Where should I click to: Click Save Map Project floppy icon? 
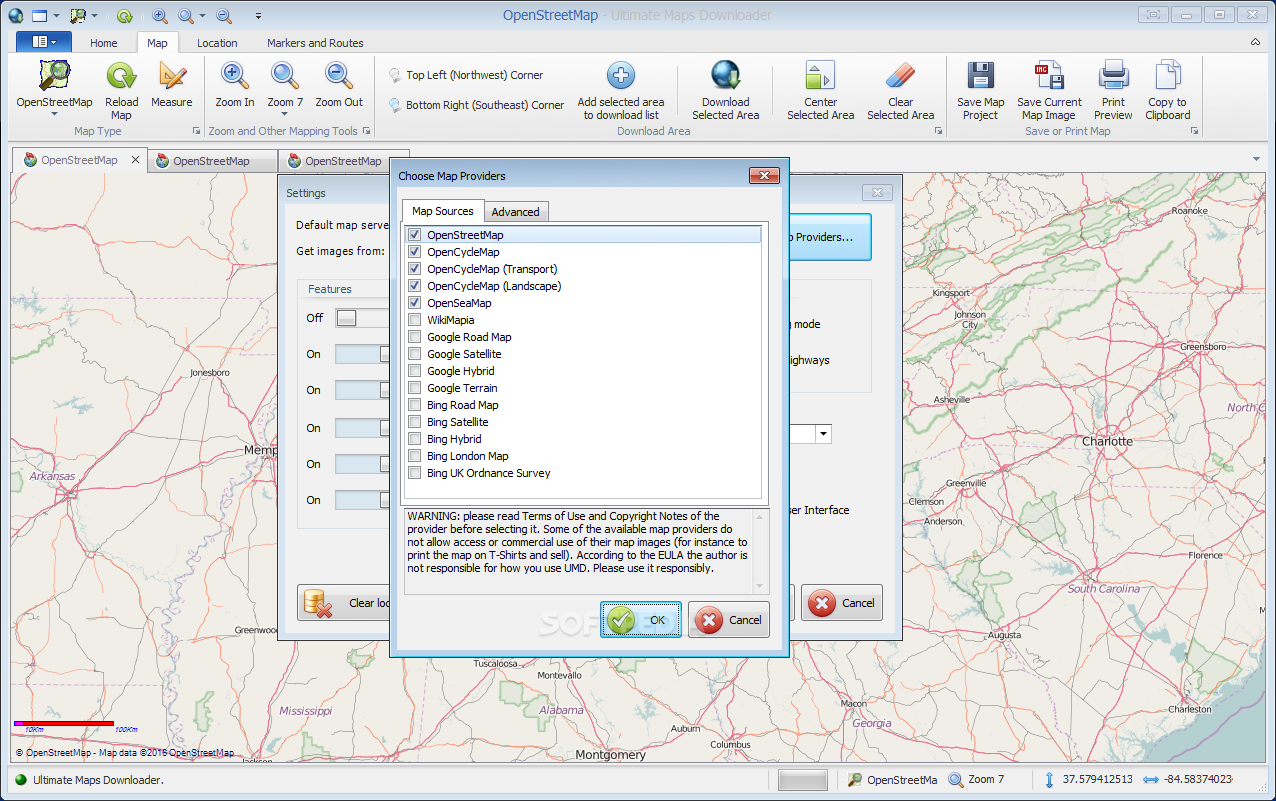coord(980,76)
